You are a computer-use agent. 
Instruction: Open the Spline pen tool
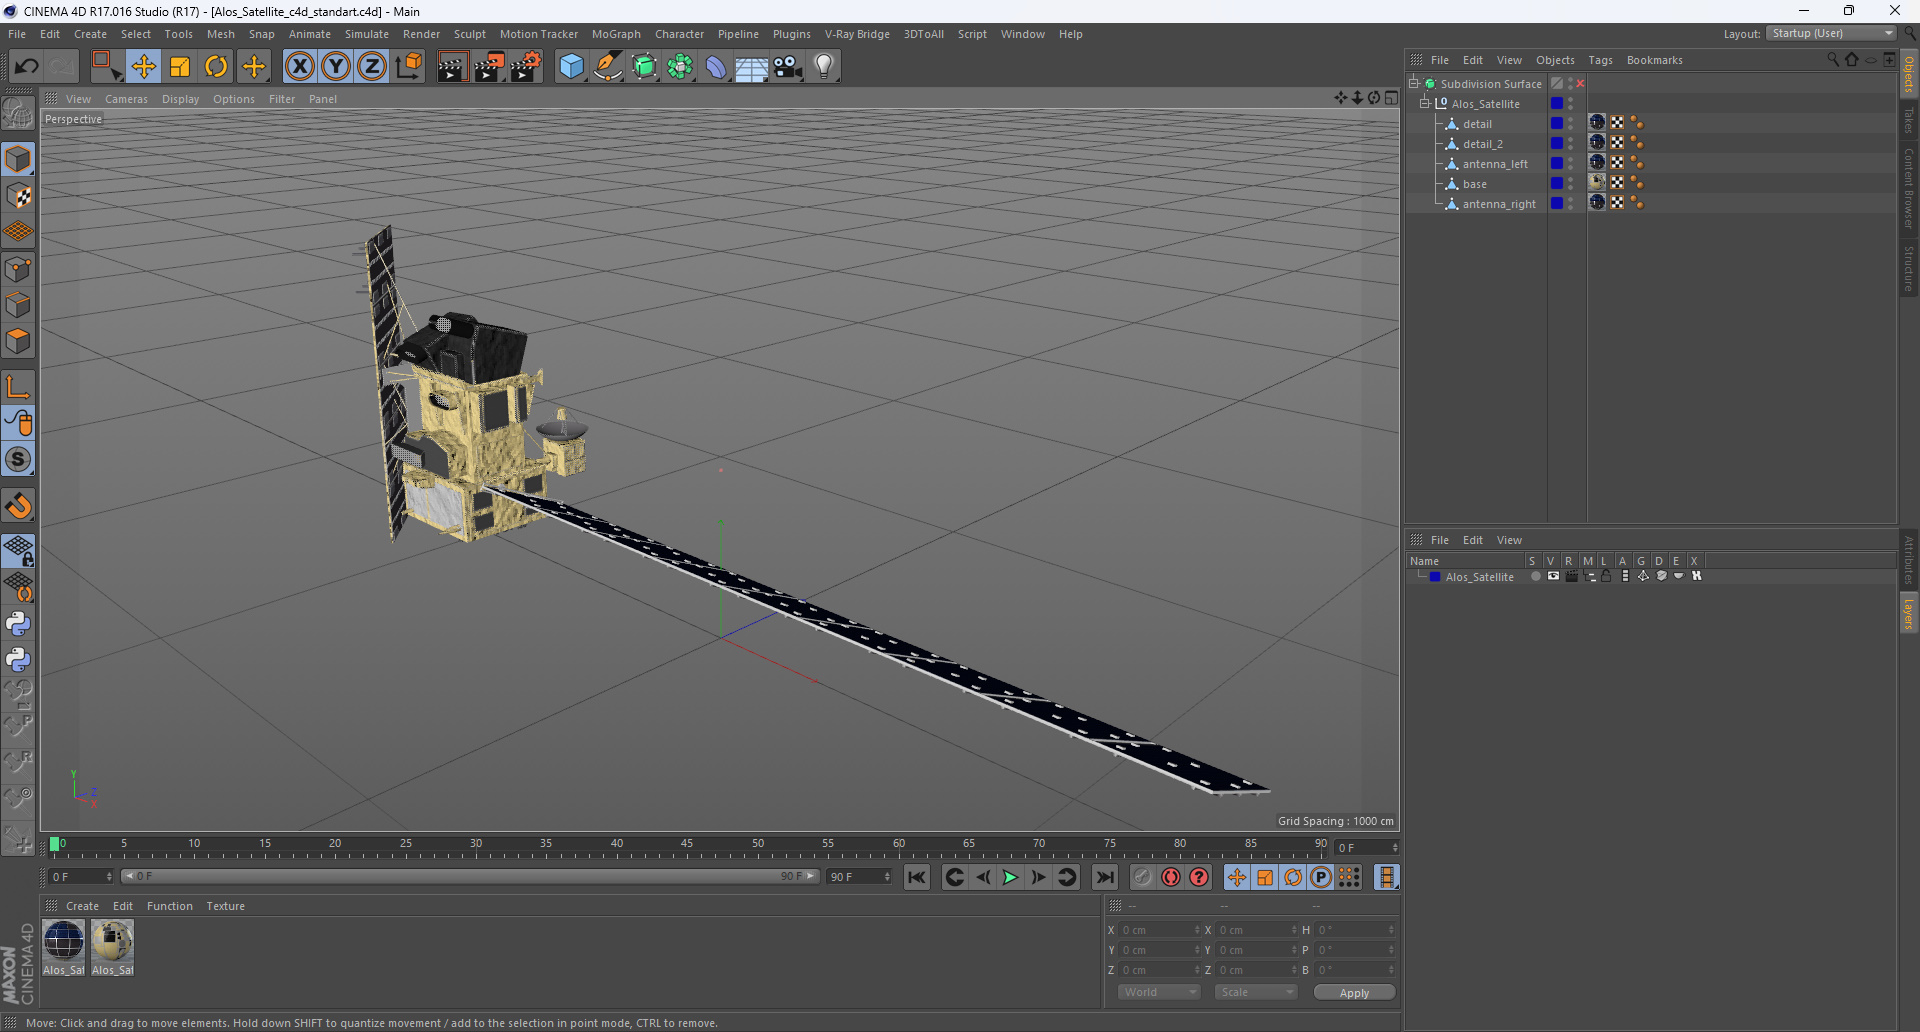608,67
